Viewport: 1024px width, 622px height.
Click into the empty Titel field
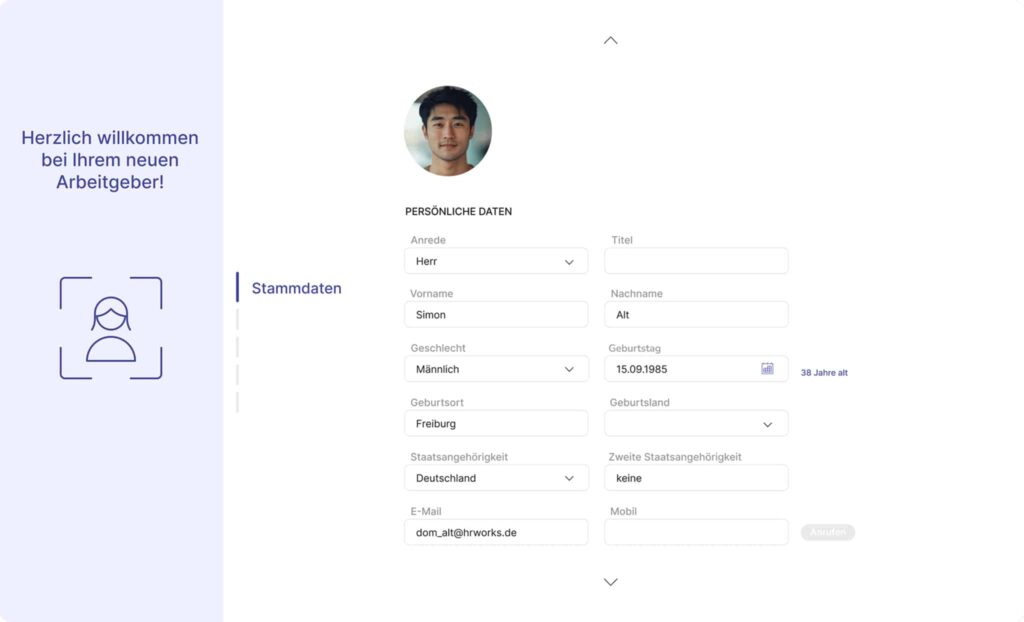pyautogui.click(x=696, y=261)
